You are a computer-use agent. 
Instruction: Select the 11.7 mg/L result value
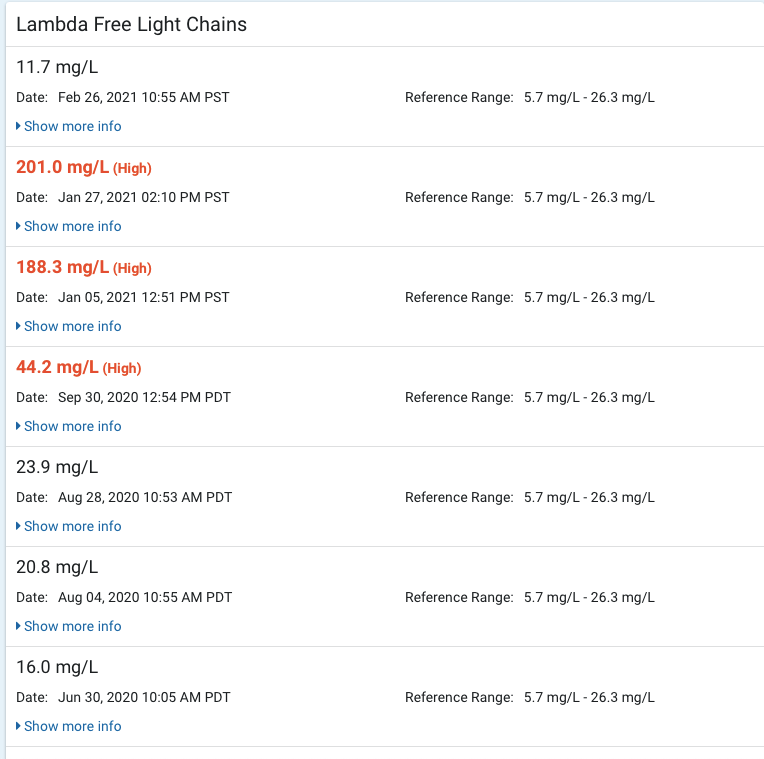point(57,67)
